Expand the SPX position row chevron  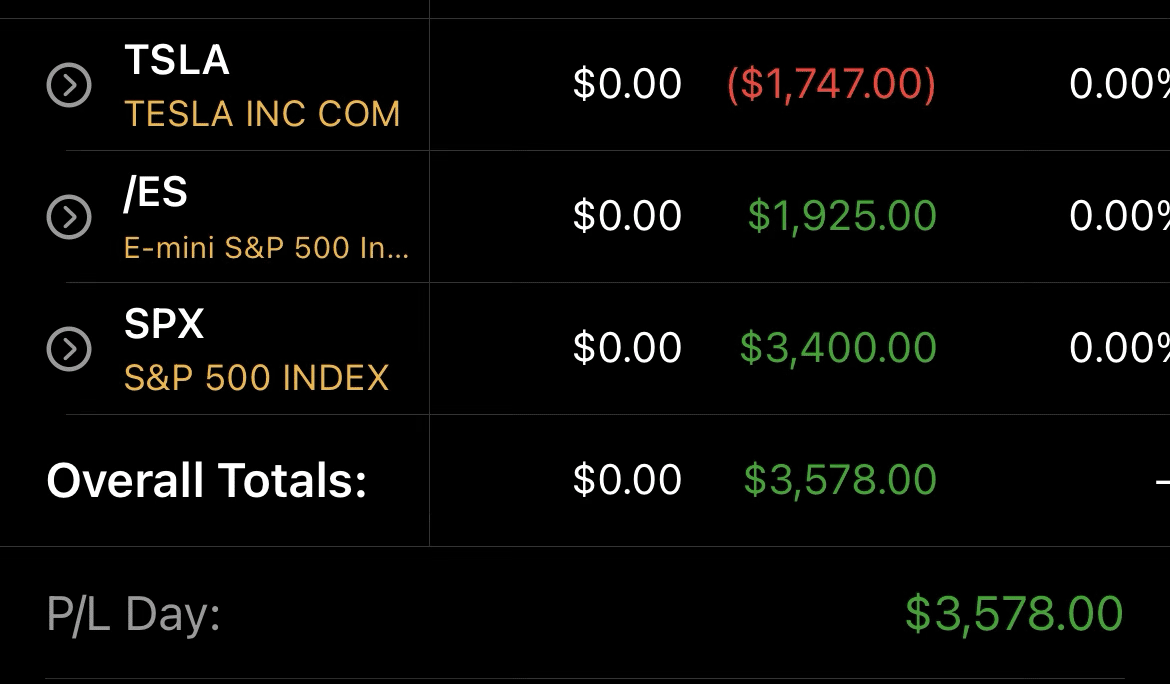(x=69, y=349)
